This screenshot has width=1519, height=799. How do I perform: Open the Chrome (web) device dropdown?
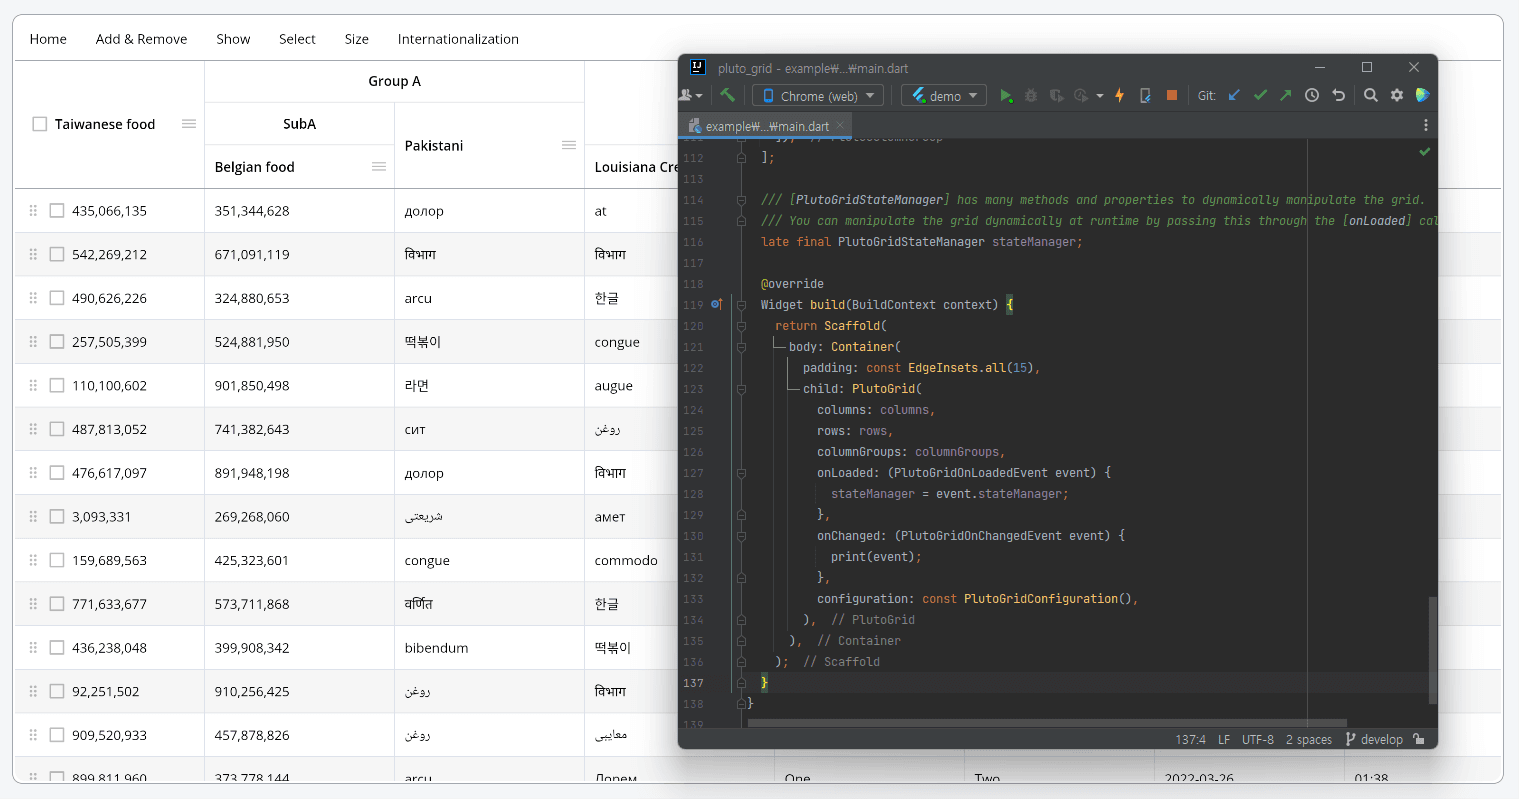[x=817, y=96]
